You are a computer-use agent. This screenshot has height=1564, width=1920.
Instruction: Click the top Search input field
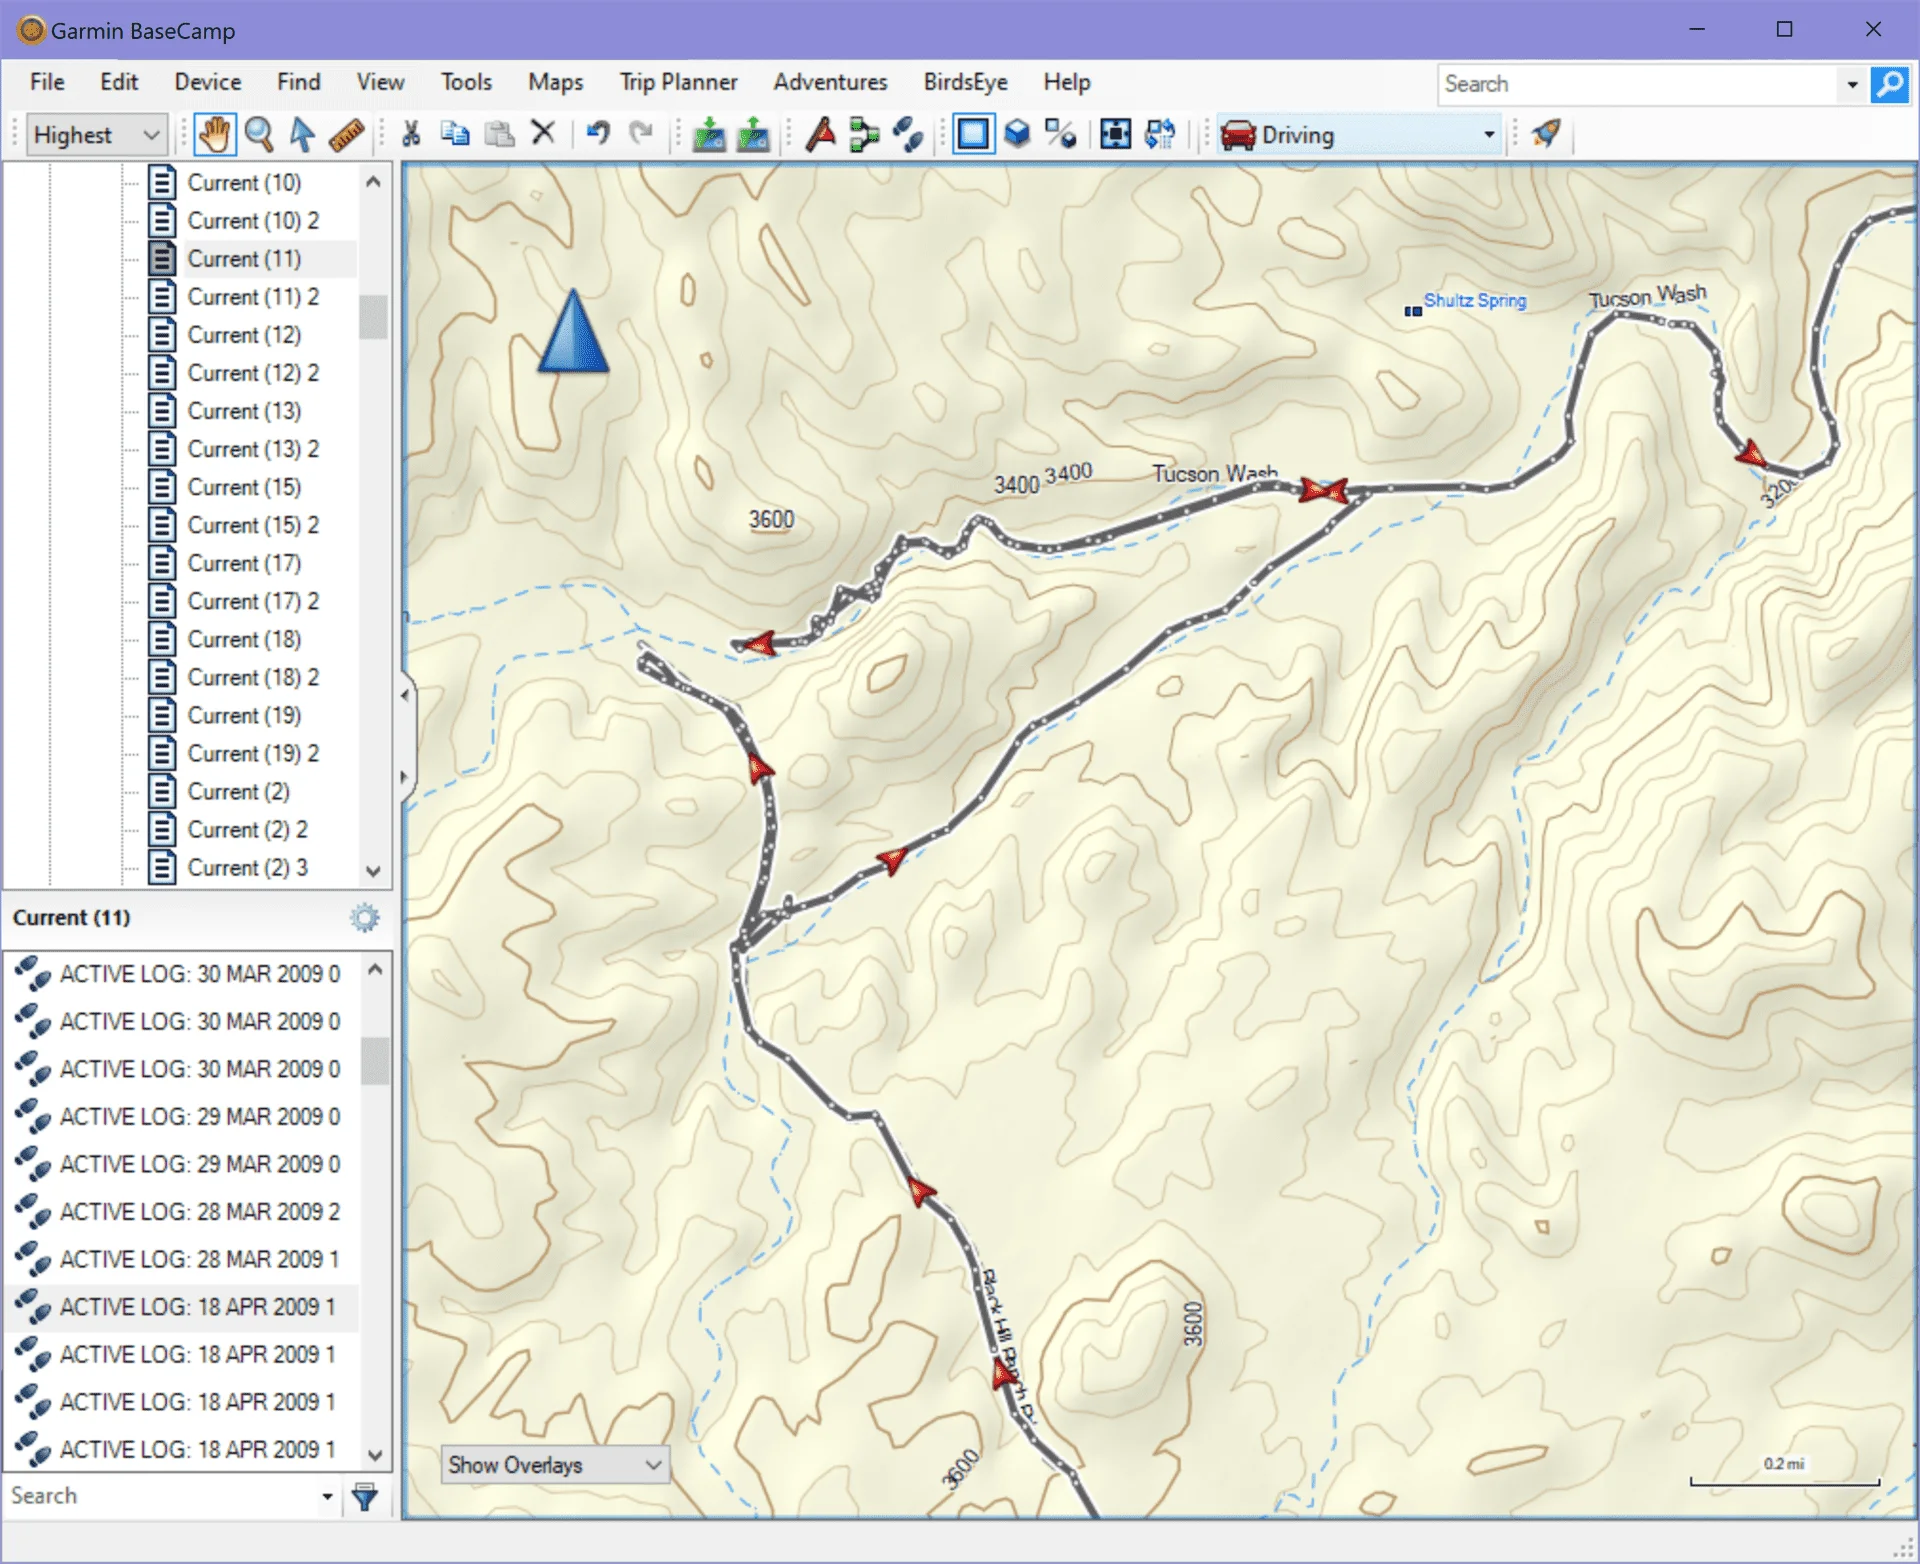(x=1638, y=84)
